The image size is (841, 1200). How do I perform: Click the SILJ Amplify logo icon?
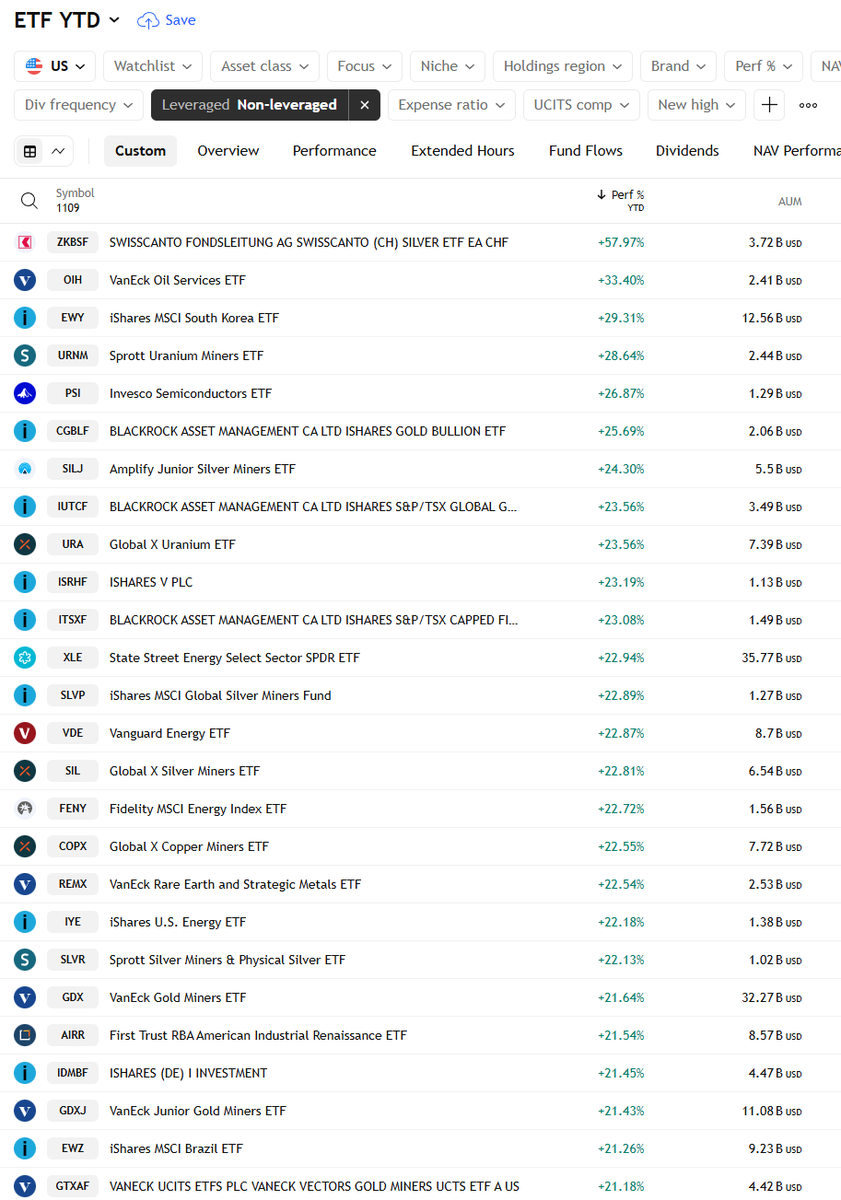[x=25, y=469]
